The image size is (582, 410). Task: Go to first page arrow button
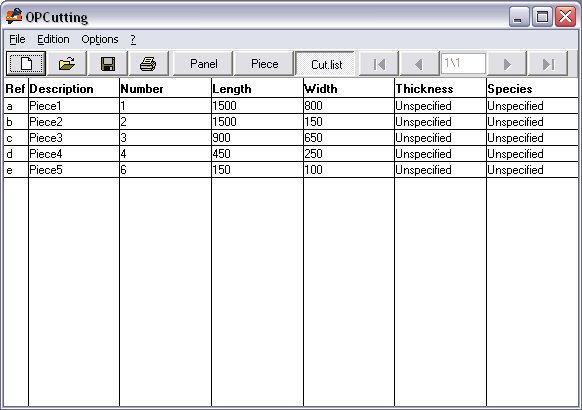click(x=379, y=64)
